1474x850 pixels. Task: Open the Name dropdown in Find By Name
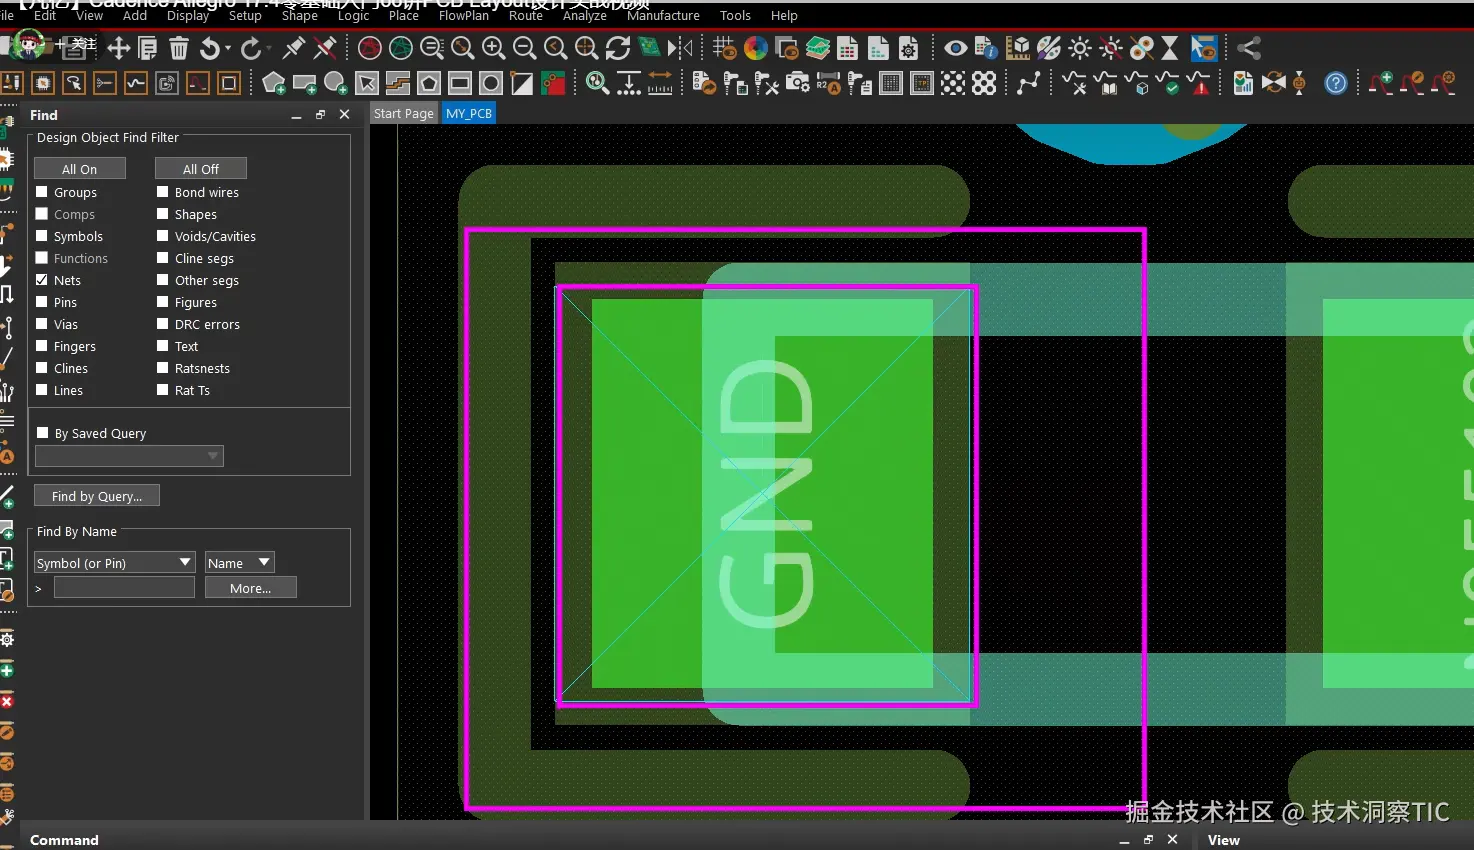[x=239, y=563]
